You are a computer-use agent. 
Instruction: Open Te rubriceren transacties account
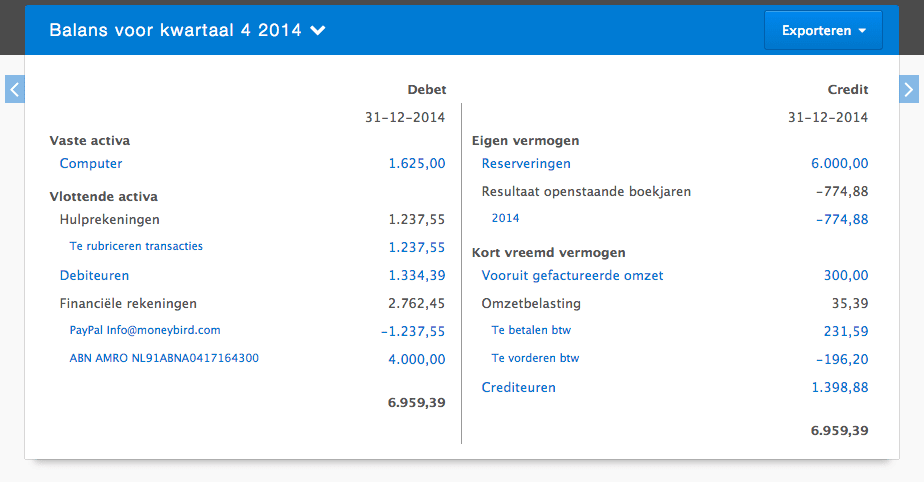[x=136, y=246]
